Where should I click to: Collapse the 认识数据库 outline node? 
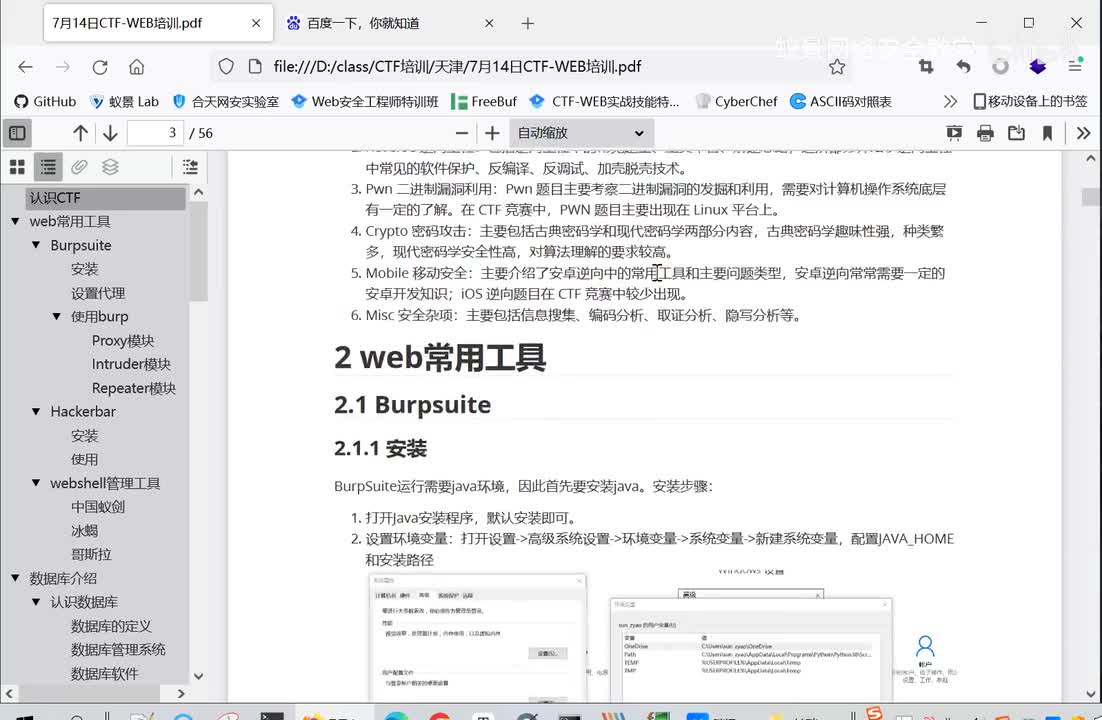pyautogui.click(x=36, y=602)
